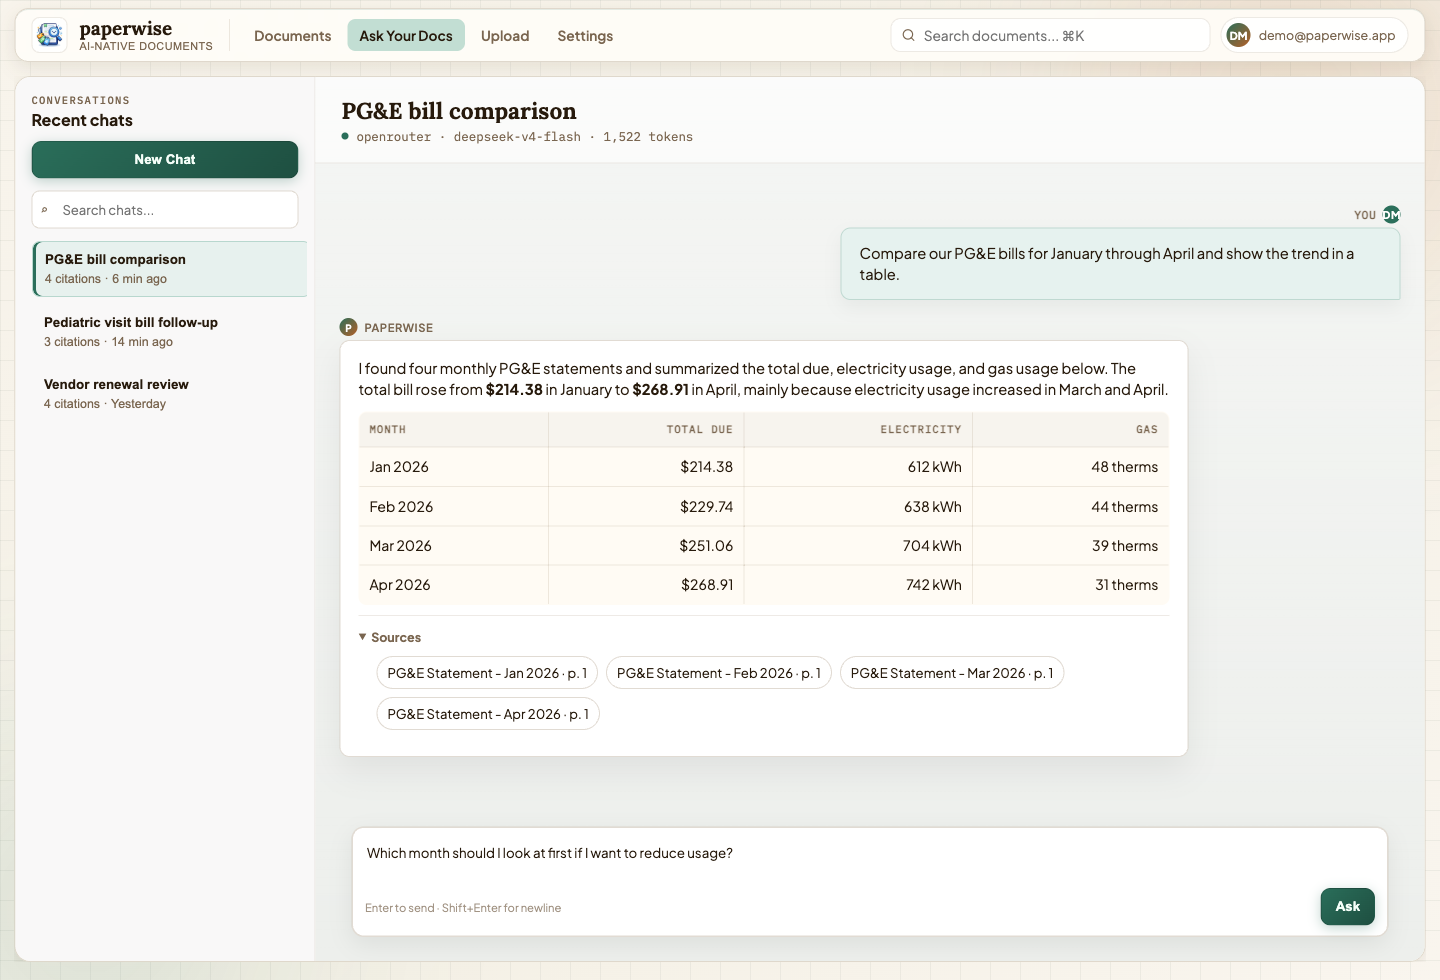Click the user message about January through April
The height and width of the screenshot is (980, 1440).
pyautogui.click(x=1120, y=264)
